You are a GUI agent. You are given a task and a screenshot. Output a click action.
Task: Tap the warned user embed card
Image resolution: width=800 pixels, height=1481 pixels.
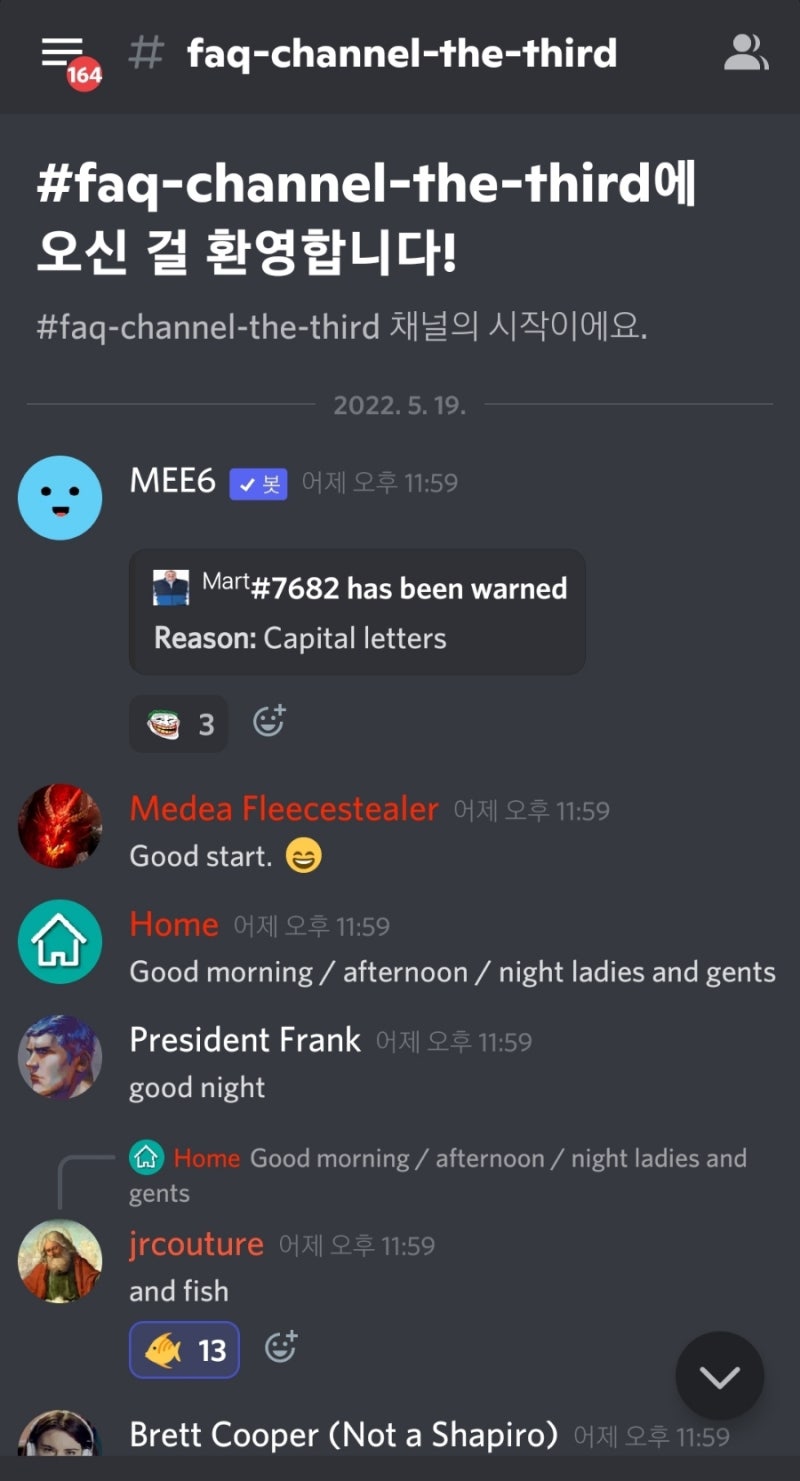(357, 611)
